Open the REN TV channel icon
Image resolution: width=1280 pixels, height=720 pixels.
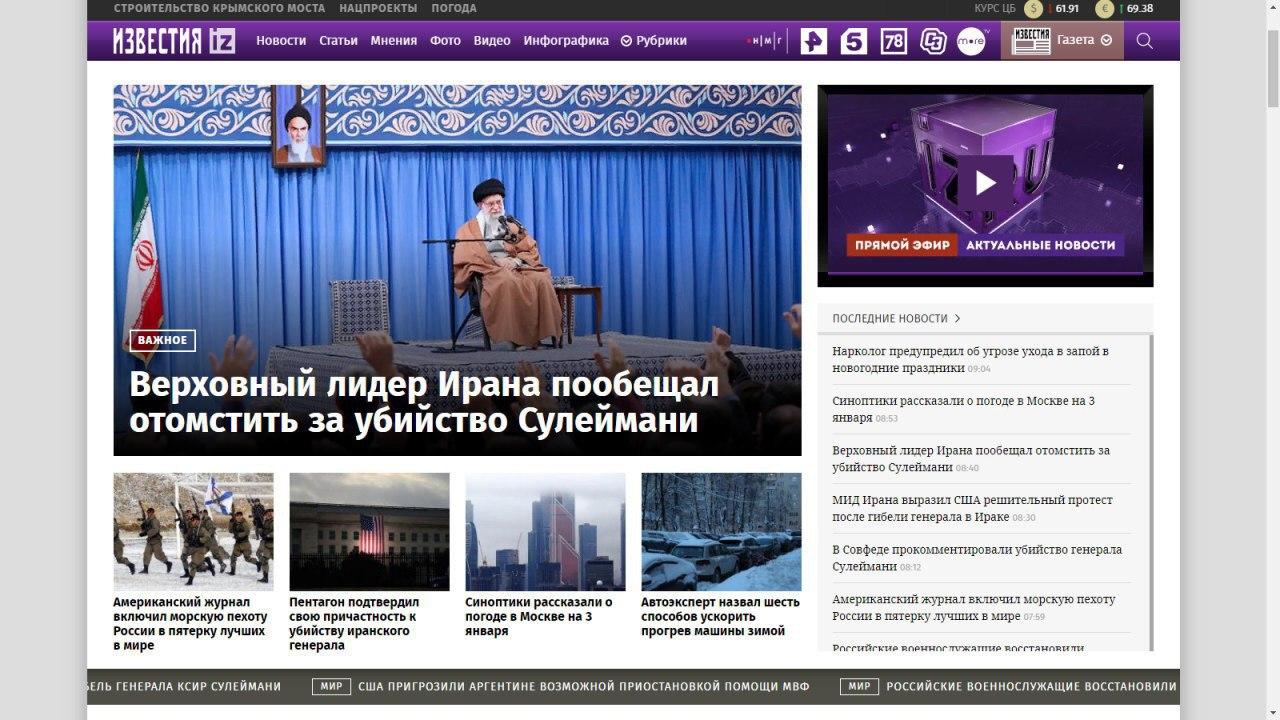click(x=813, y=41)
